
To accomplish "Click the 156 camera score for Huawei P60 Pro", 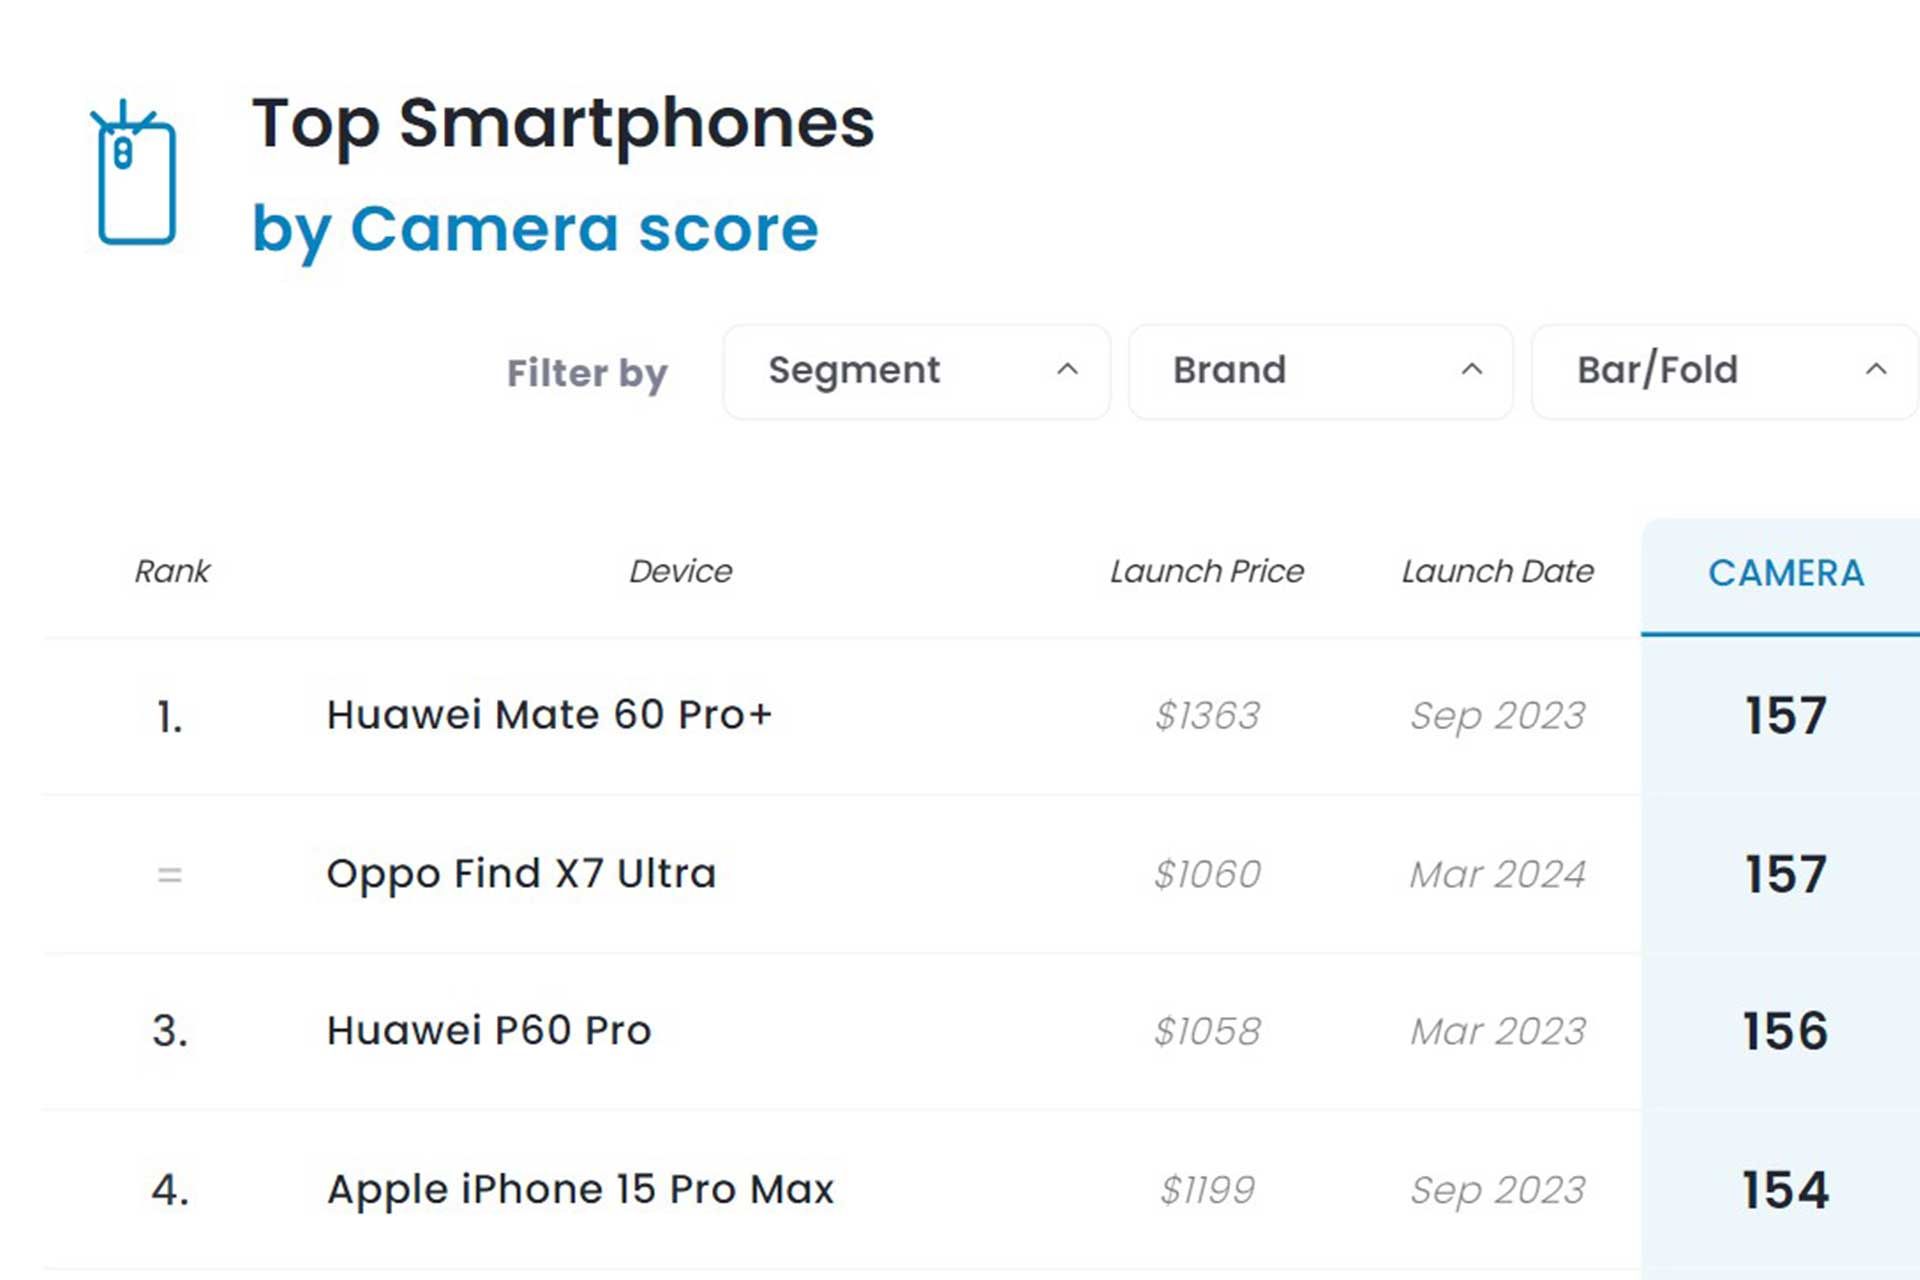I will 1785,1031.
